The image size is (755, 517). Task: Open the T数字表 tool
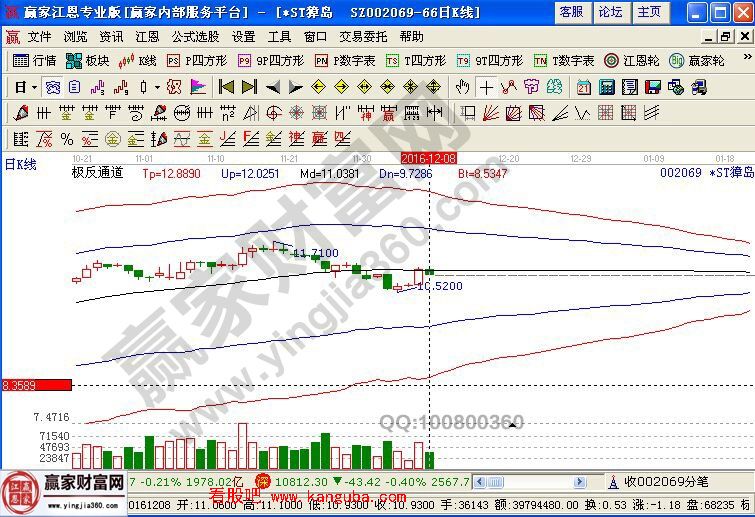(x=564, y=61)
